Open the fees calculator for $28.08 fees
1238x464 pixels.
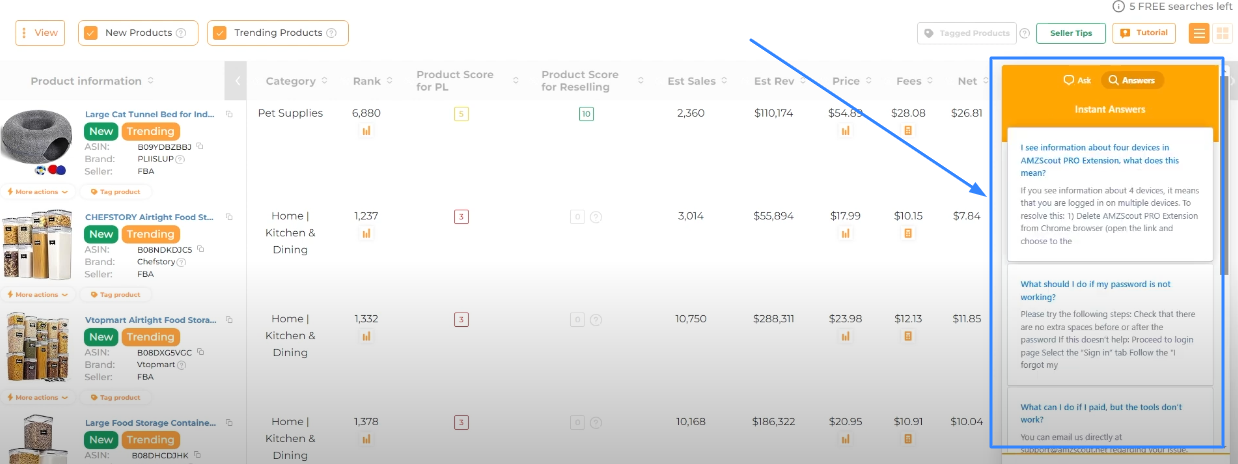pyautogui.click(x=908, y=130)
